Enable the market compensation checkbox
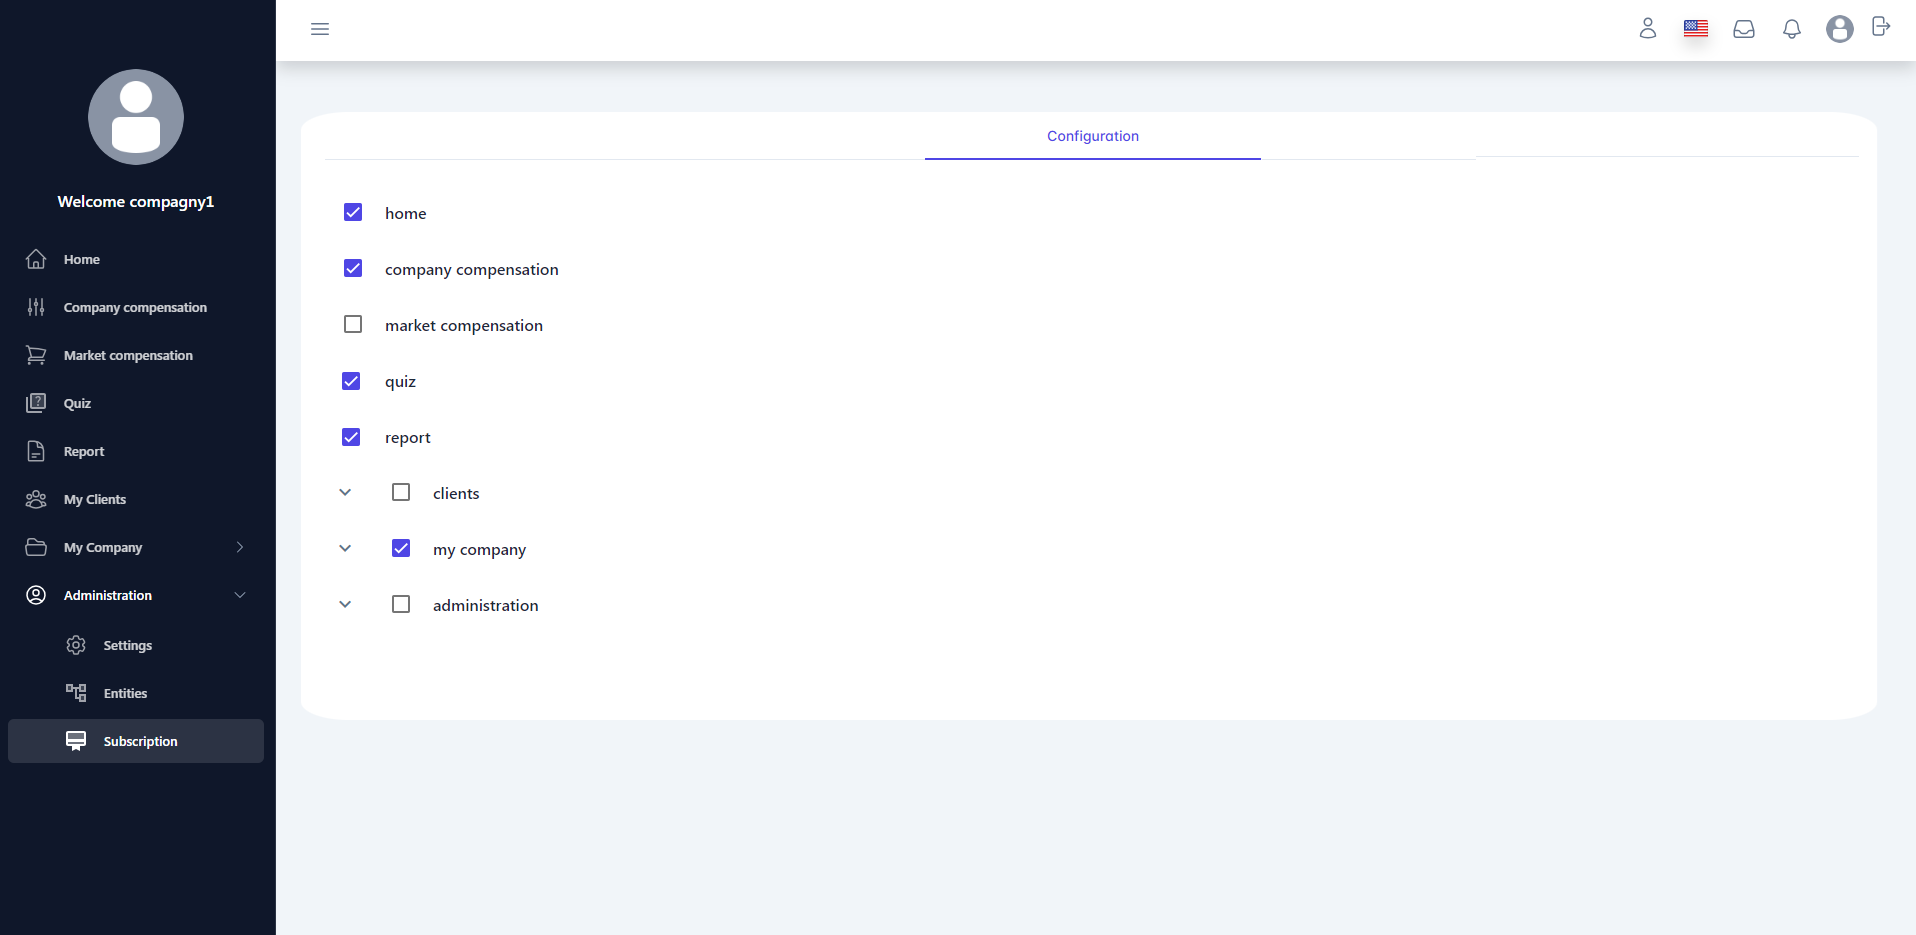 353,325
